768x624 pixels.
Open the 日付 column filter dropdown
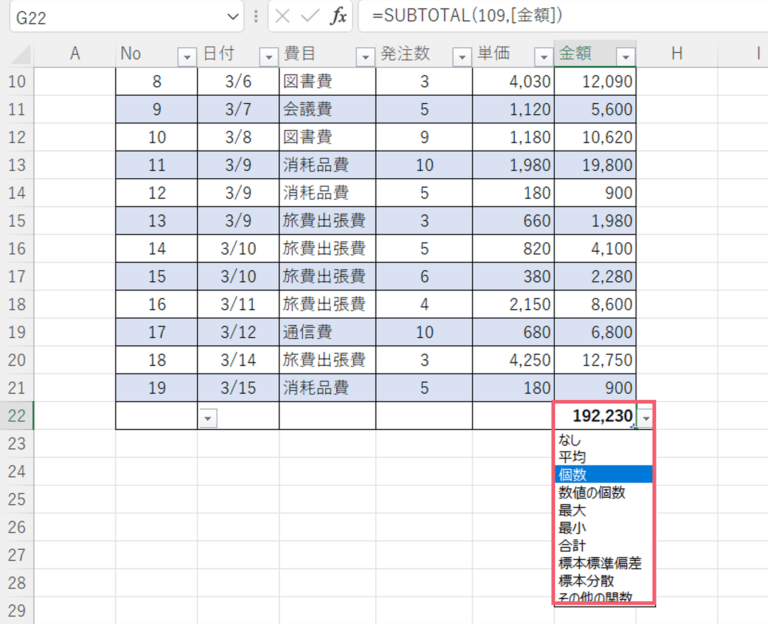[267, 56]
